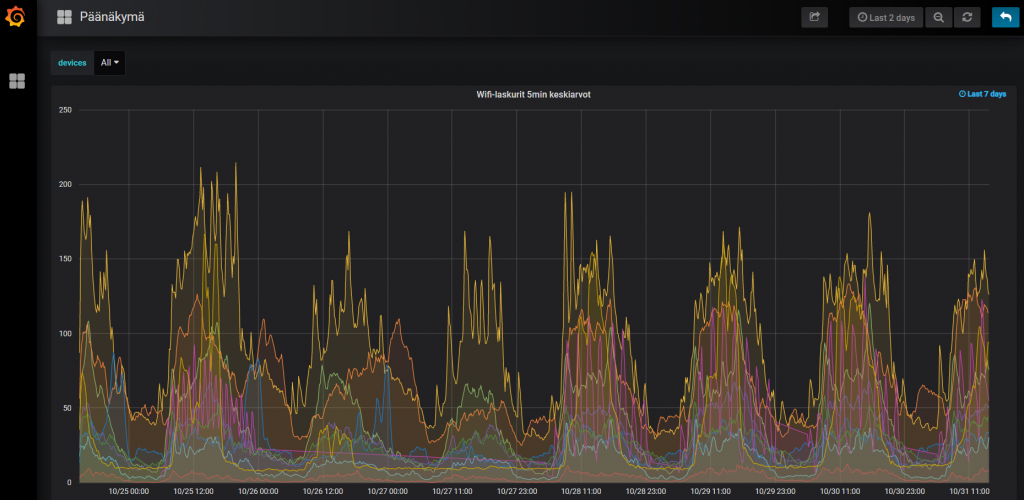Click the 10/27 00:00 x-axis label

388,491
